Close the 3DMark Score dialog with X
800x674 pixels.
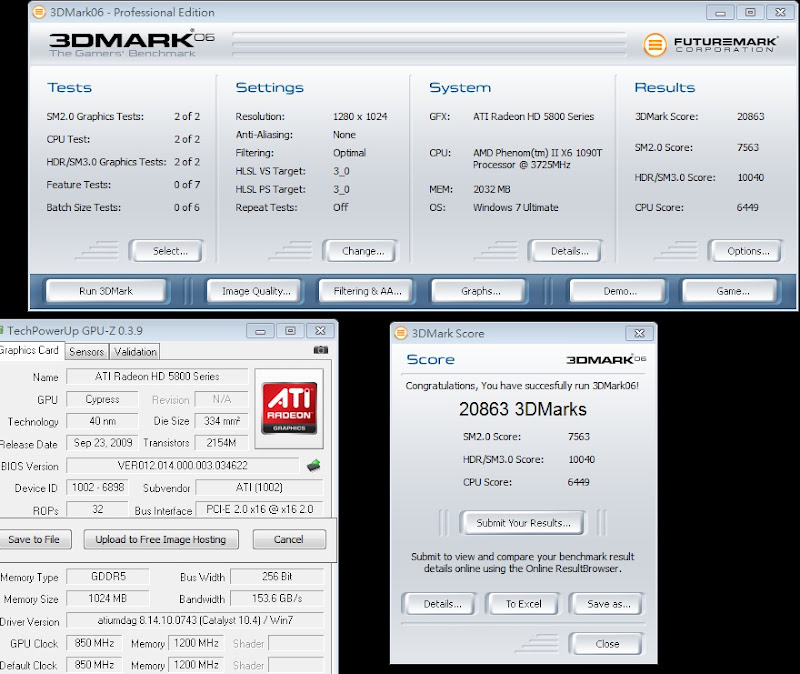click(639, 333)
